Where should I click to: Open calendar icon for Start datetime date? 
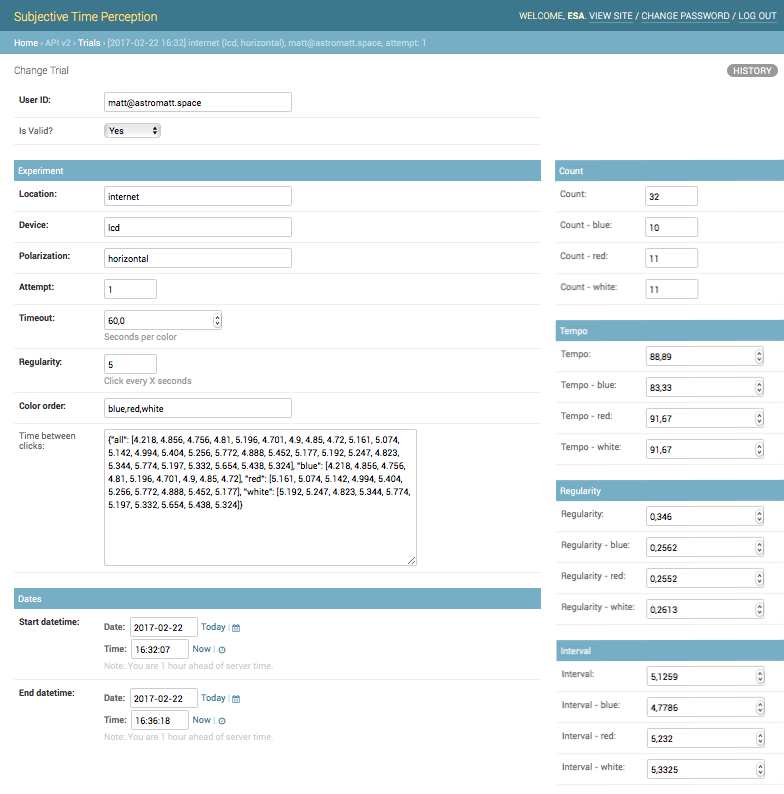click(236, 628)
